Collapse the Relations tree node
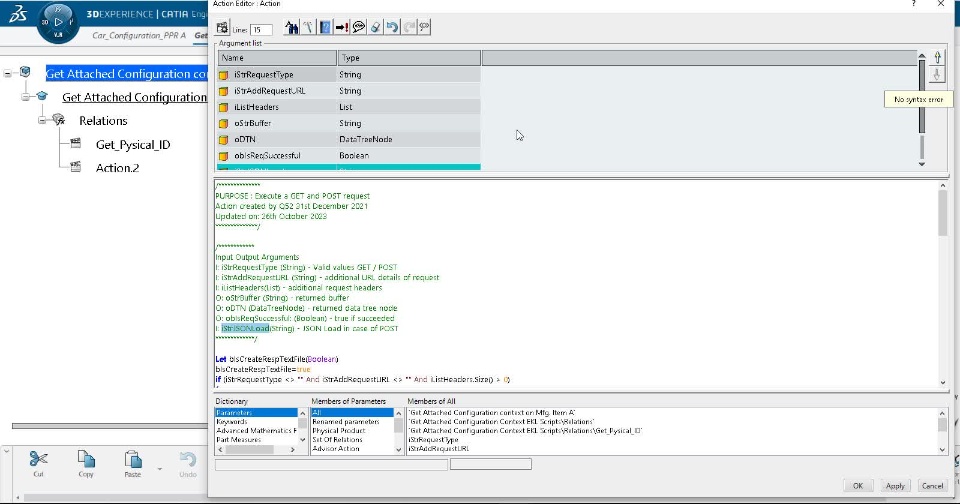The height and width of the screenshot is (504, 960). pyautogui.click(x=42, y=120)
